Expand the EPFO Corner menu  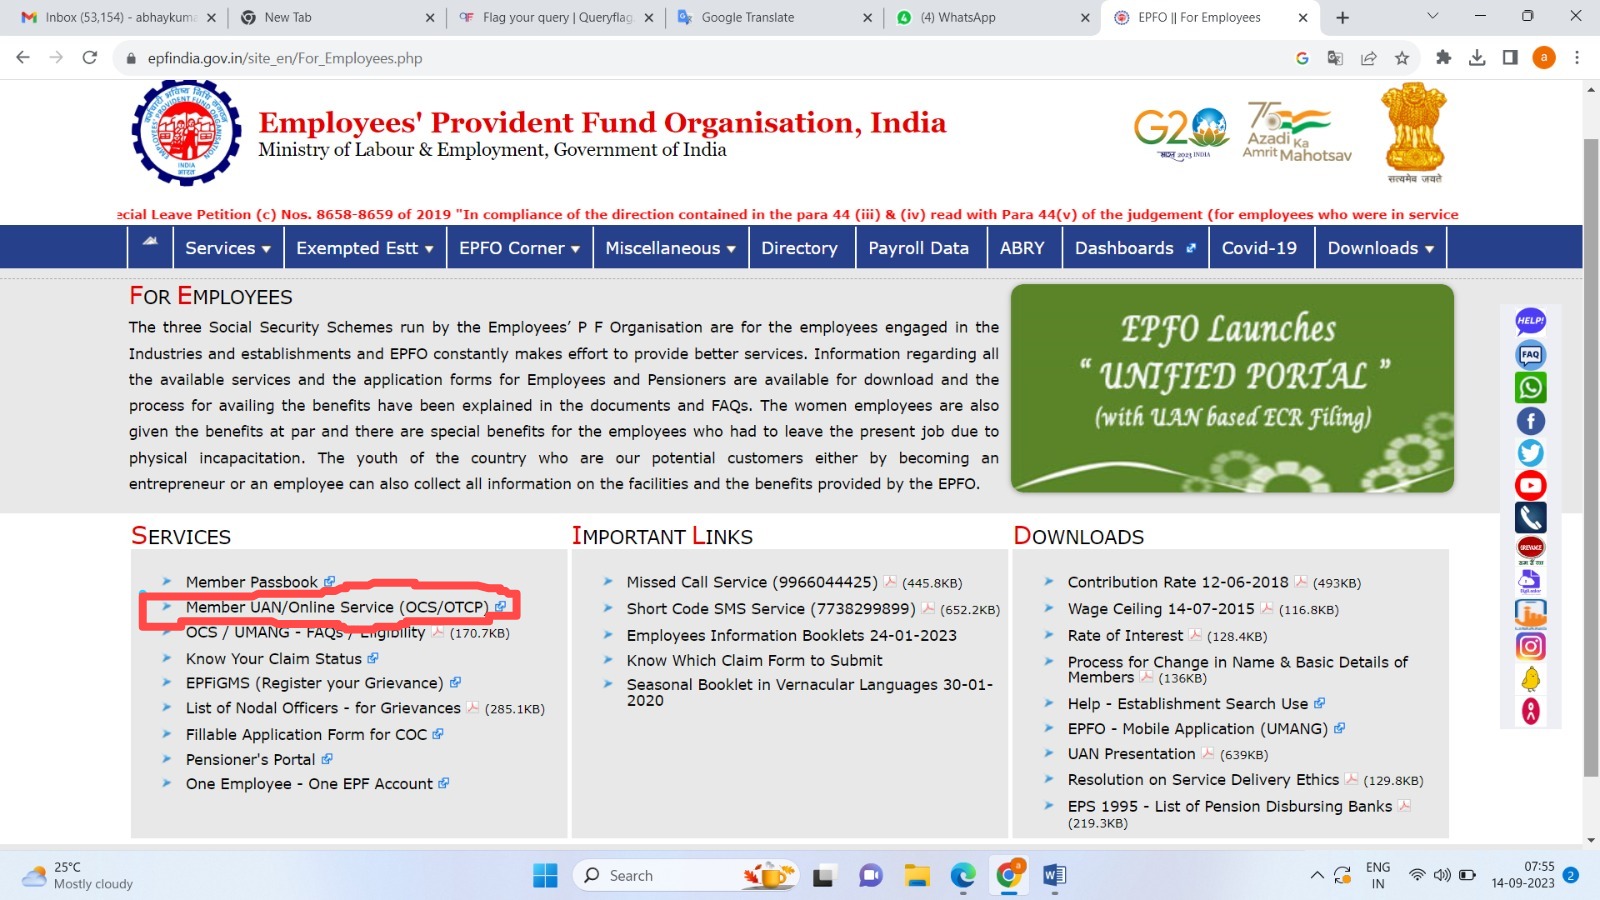pos(520,248)
